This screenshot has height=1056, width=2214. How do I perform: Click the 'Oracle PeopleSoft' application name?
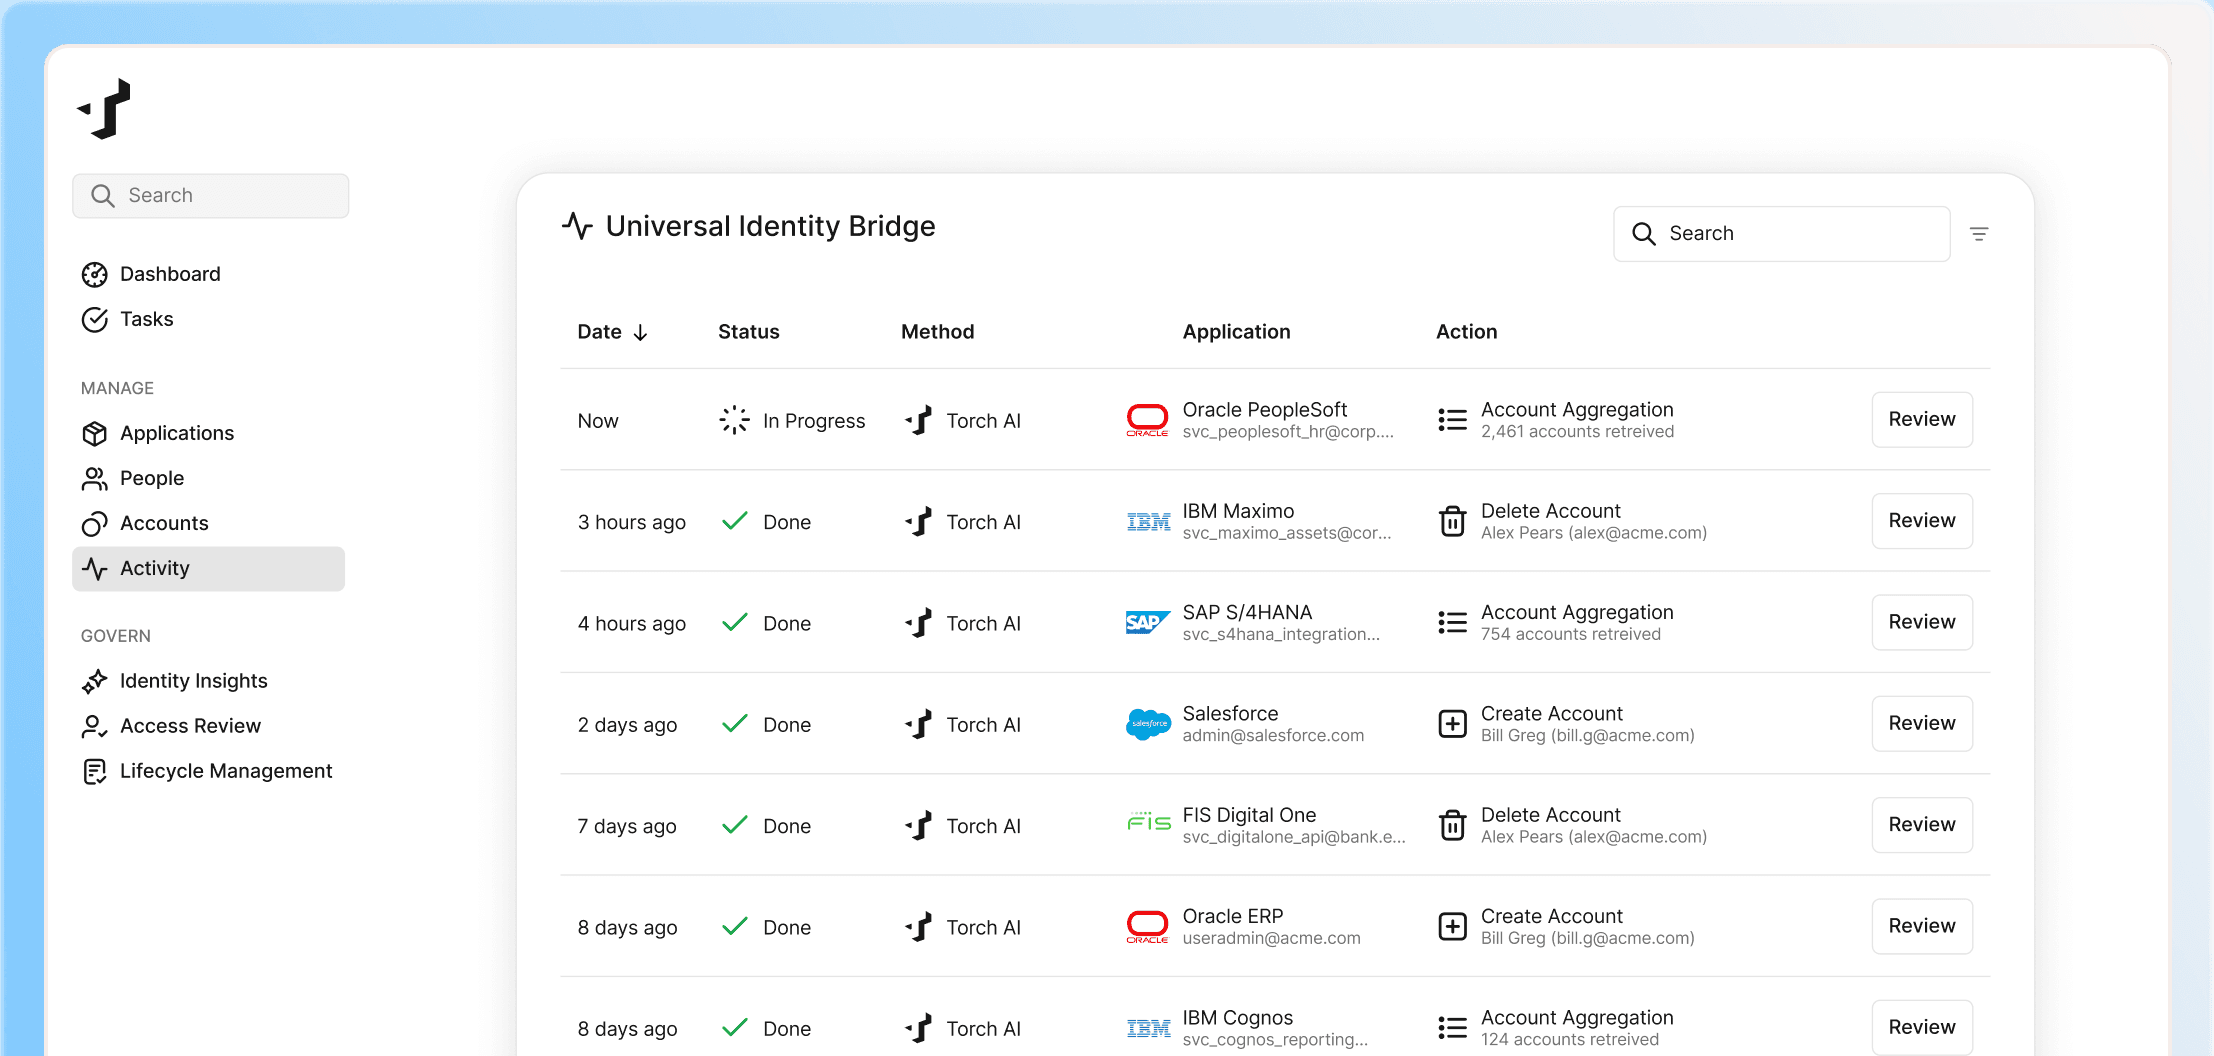click(x=1264, y=410)
